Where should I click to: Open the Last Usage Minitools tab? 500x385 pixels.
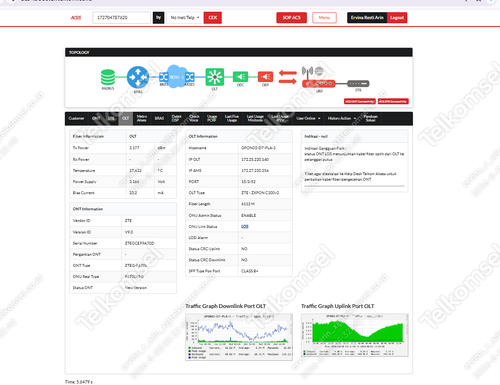pos(255,118)
